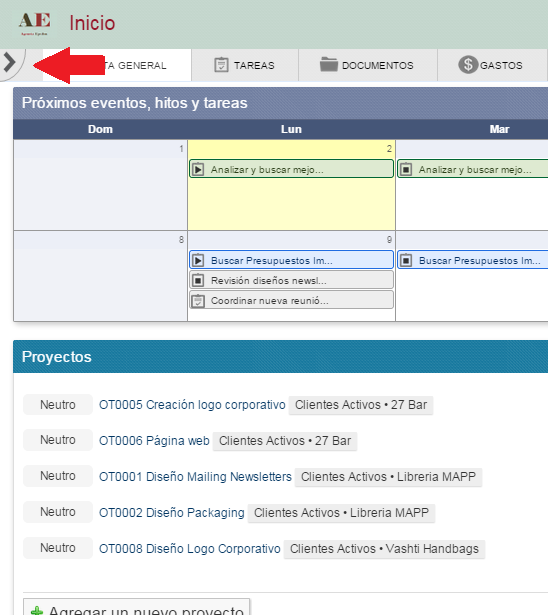Image resolution: width=548 pixels, height=615 pixels.
Task: Open project OT0001 Diseño Mailing Newsletters
Action: (195, 477)
